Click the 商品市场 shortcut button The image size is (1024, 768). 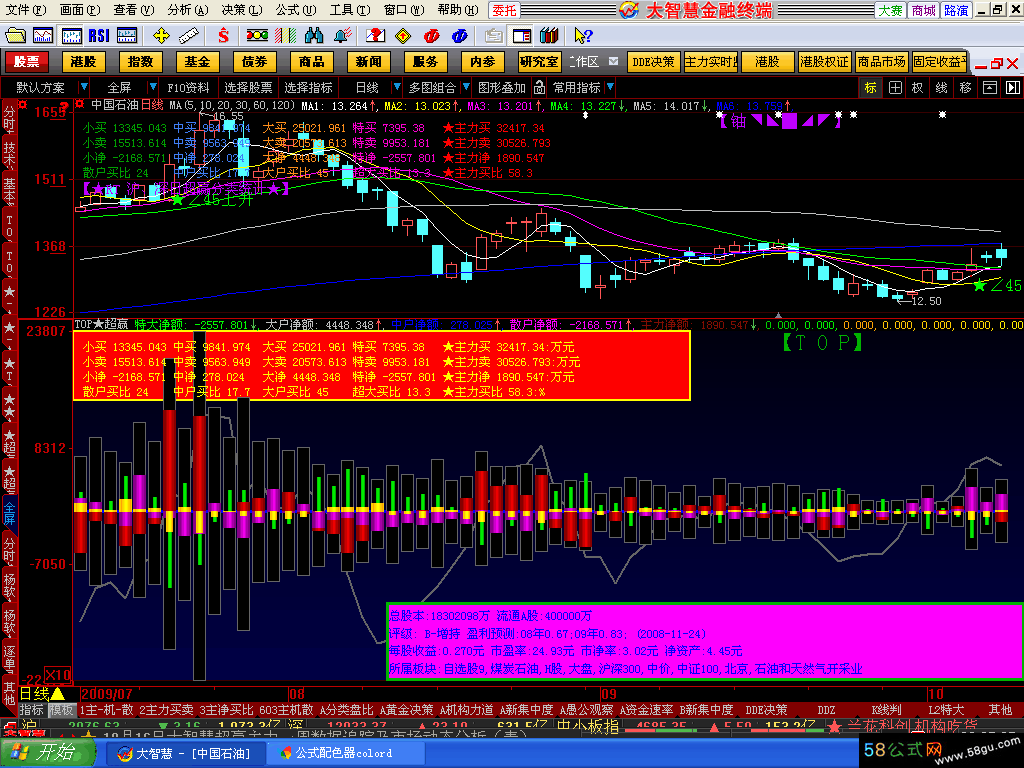882,61
